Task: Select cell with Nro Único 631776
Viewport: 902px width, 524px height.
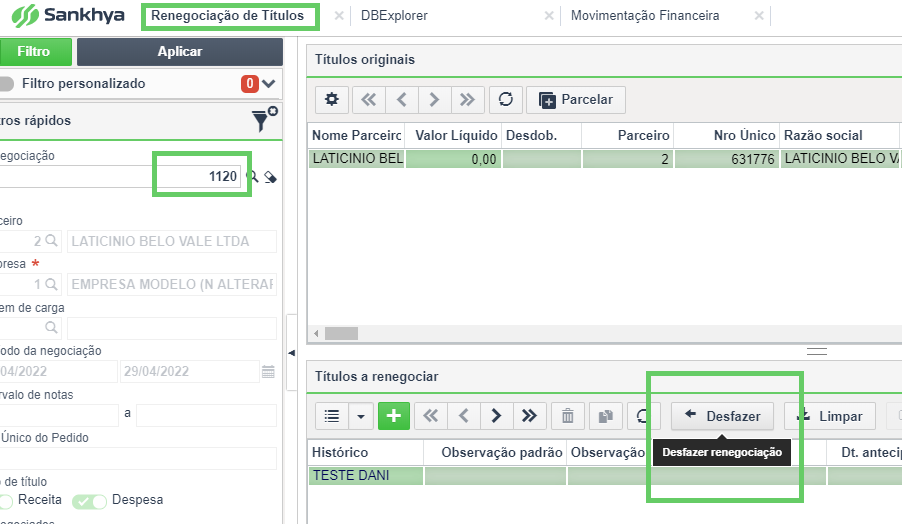Action: point(727,159)
